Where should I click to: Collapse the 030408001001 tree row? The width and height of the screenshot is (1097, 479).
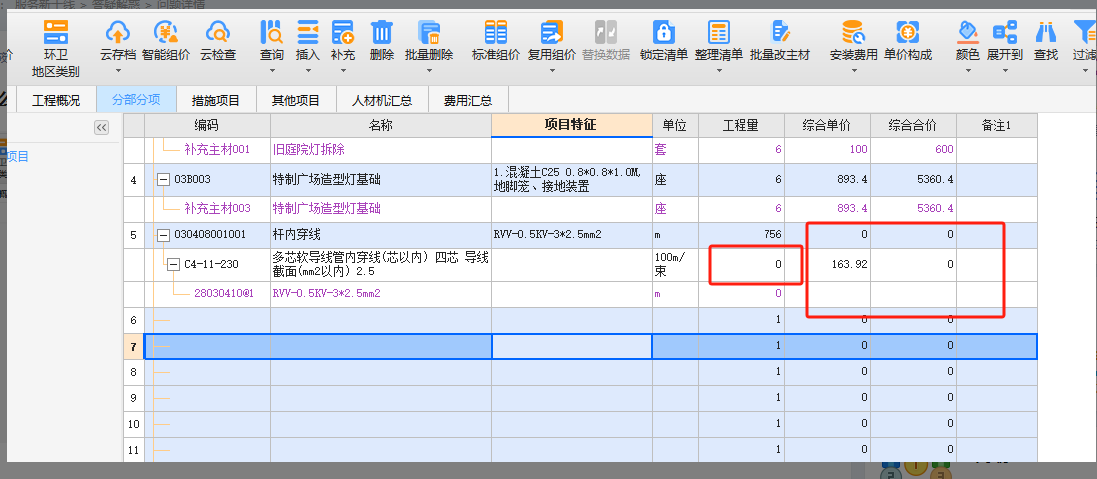(x=164, y=235)
